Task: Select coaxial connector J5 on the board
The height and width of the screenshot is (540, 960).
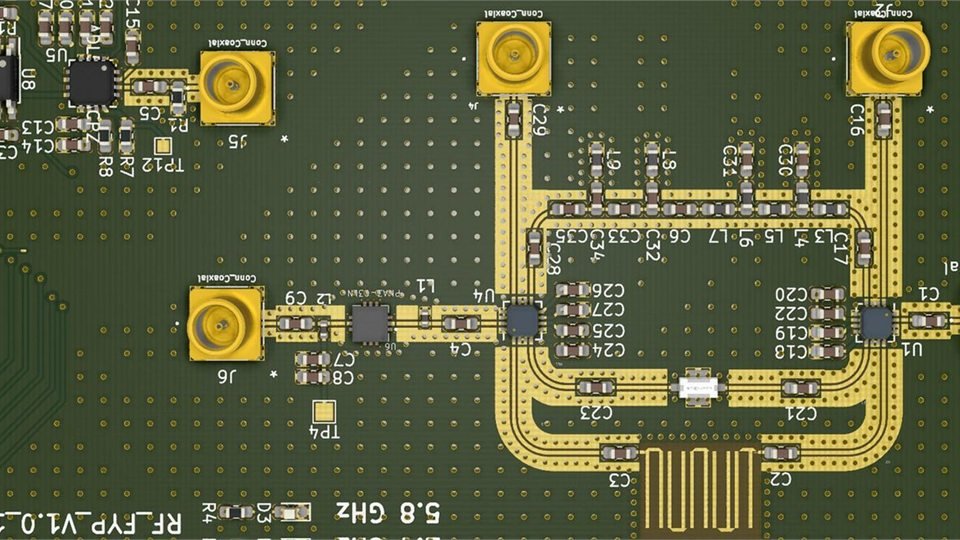Action: (x=237, y=88)
